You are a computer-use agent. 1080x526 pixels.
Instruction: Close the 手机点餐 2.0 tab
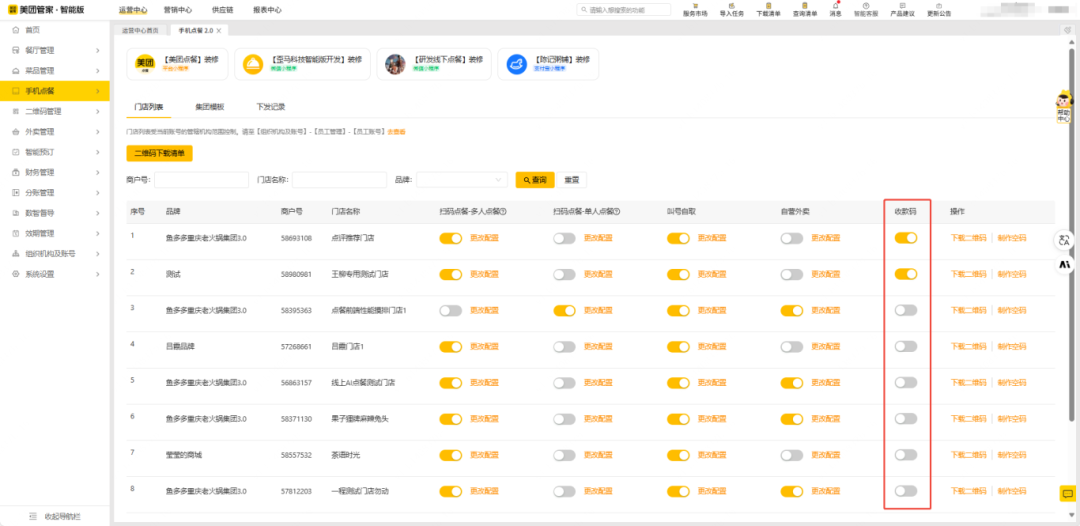218,31
